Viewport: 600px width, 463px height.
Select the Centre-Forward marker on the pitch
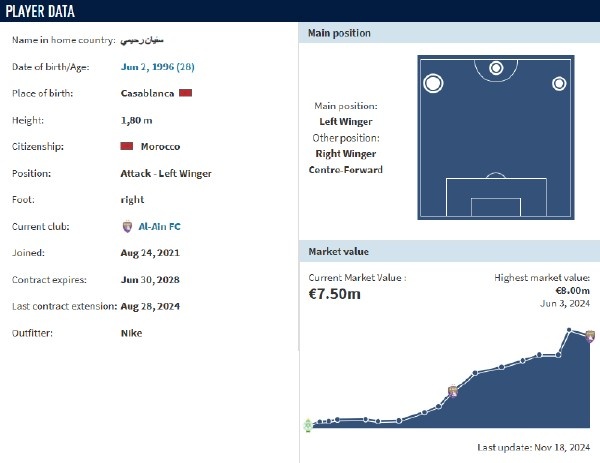pyautogui.click(x=496, y=69)
